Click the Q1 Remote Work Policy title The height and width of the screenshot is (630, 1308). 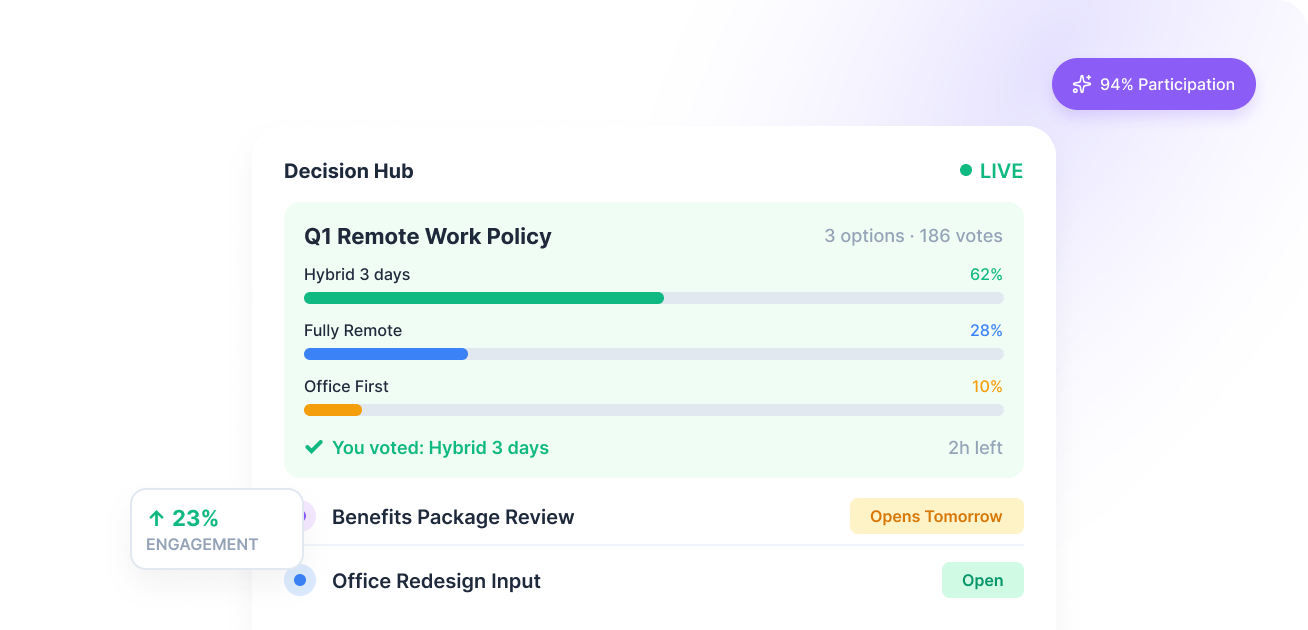pyautogui.click(x=428, y=236)
